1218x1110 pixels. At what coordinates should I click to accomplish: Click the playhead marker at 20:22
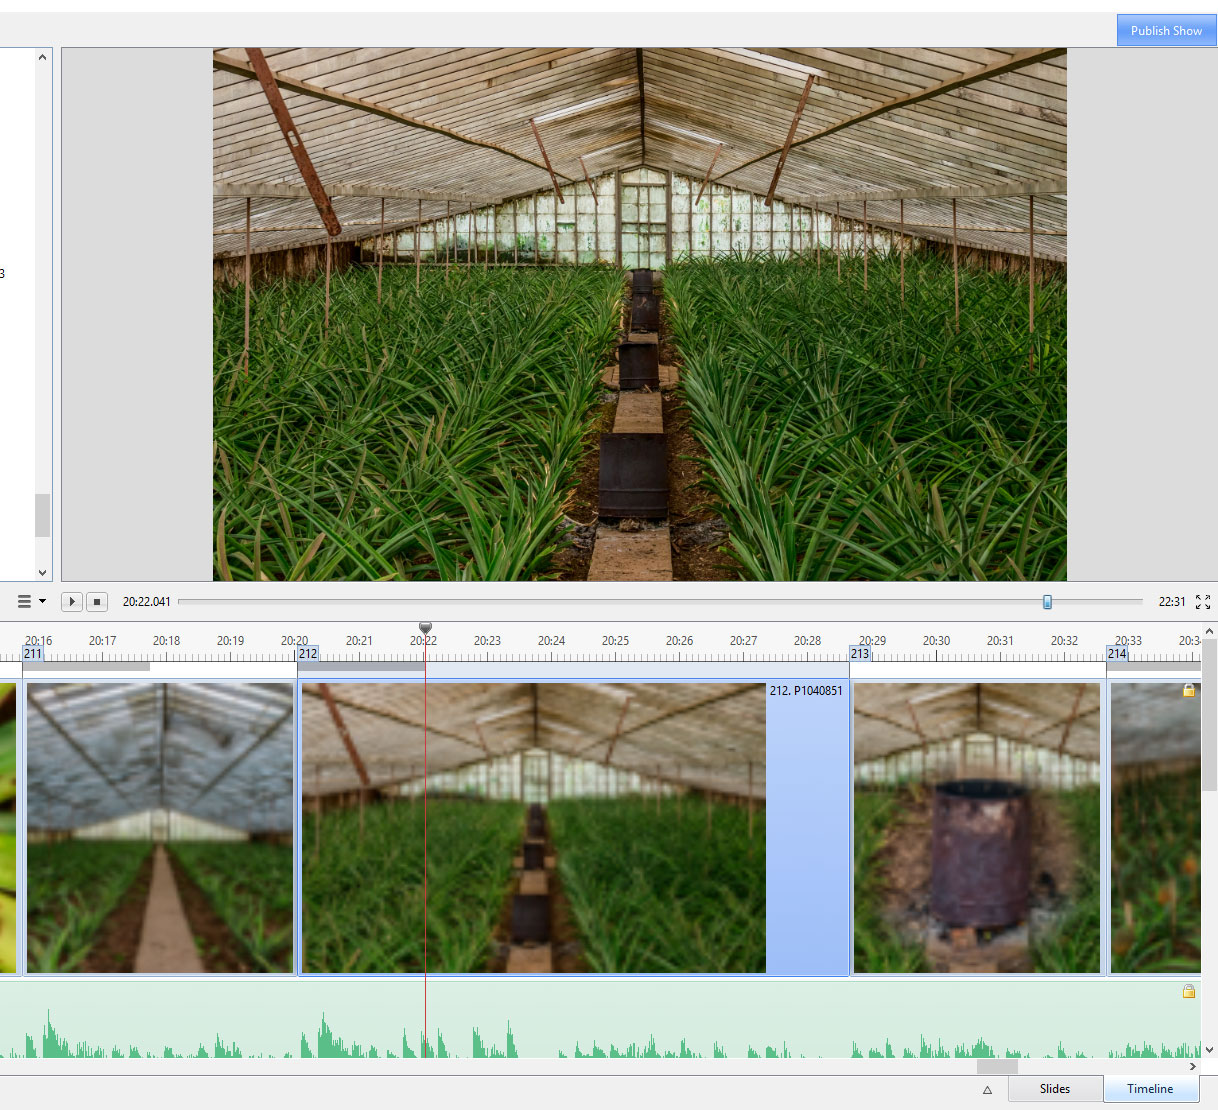pos(425,628)
